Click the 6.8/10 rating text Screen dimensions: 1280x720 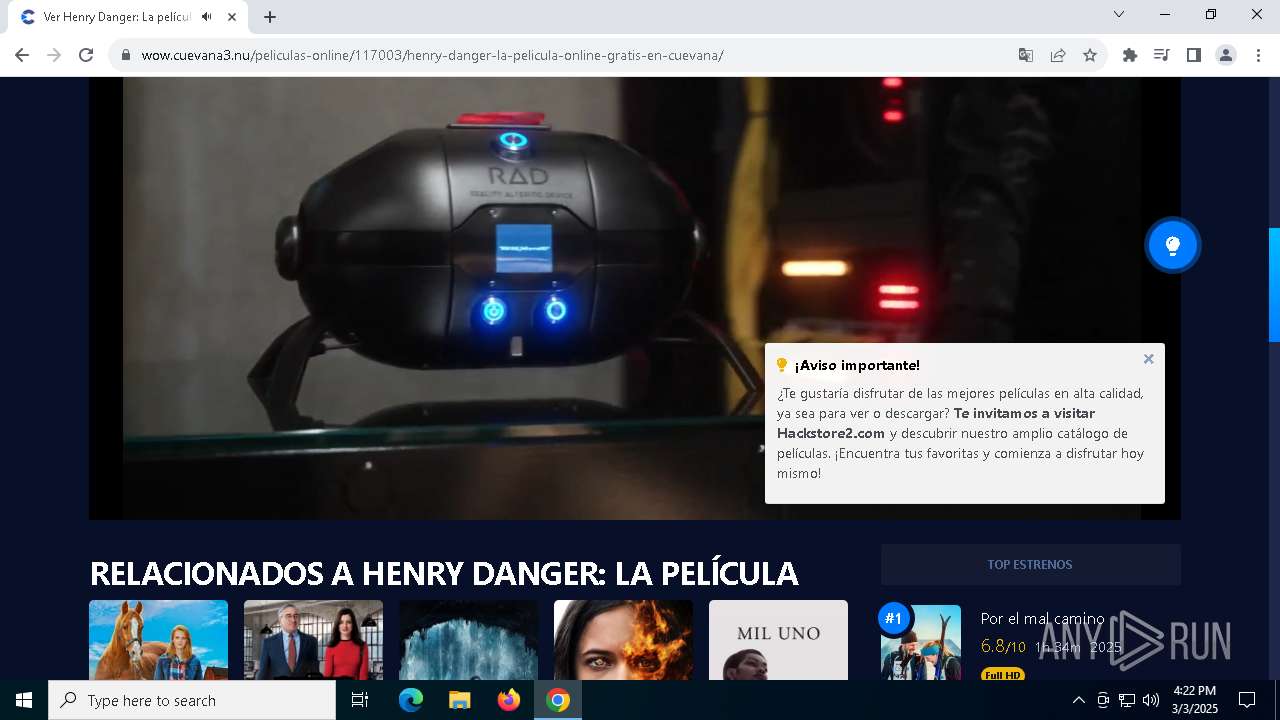pos(1003,646)
